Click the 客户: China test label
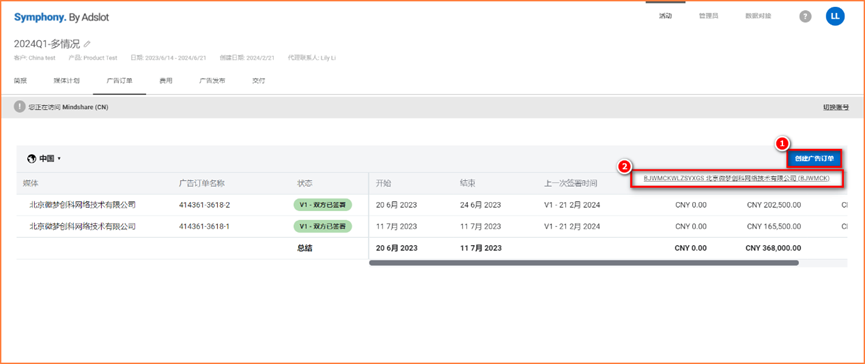 34,57
